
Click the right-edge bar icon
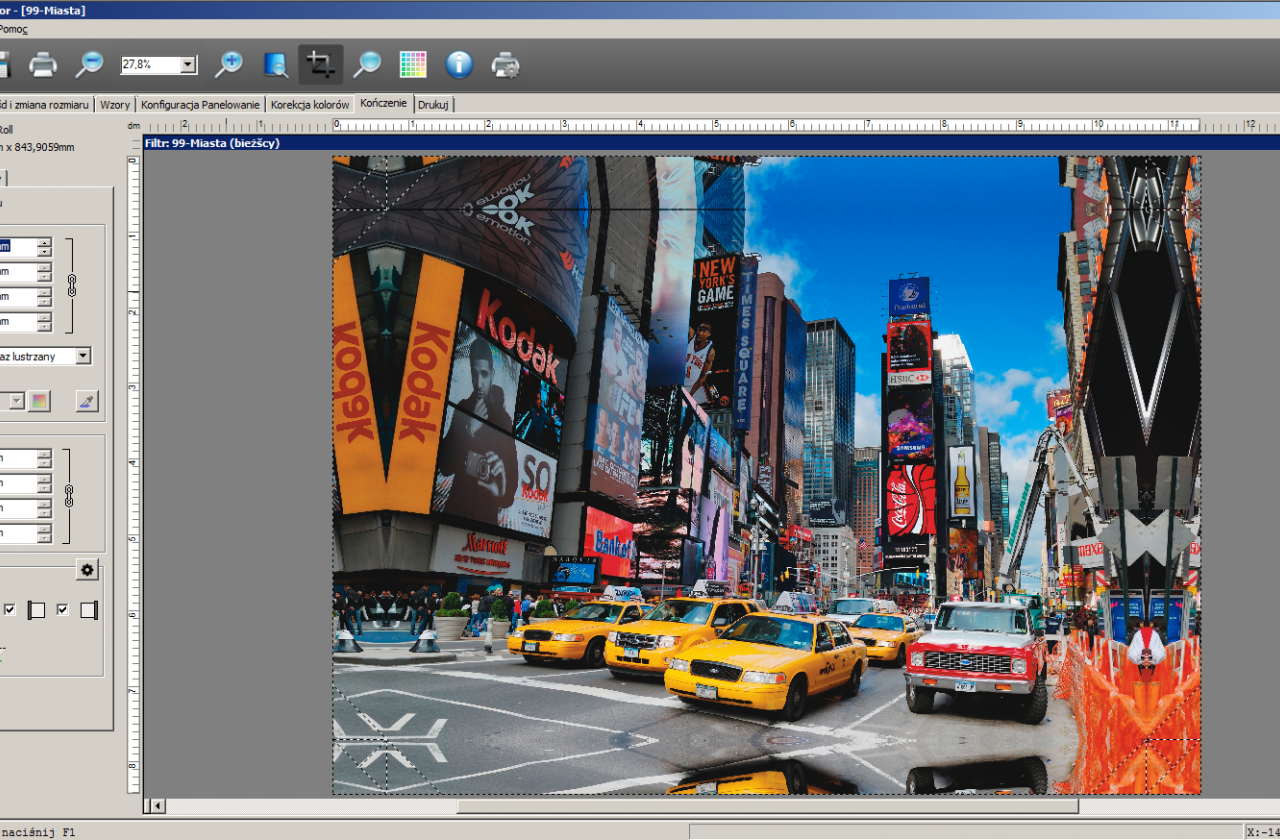click(x=88, y=610)
